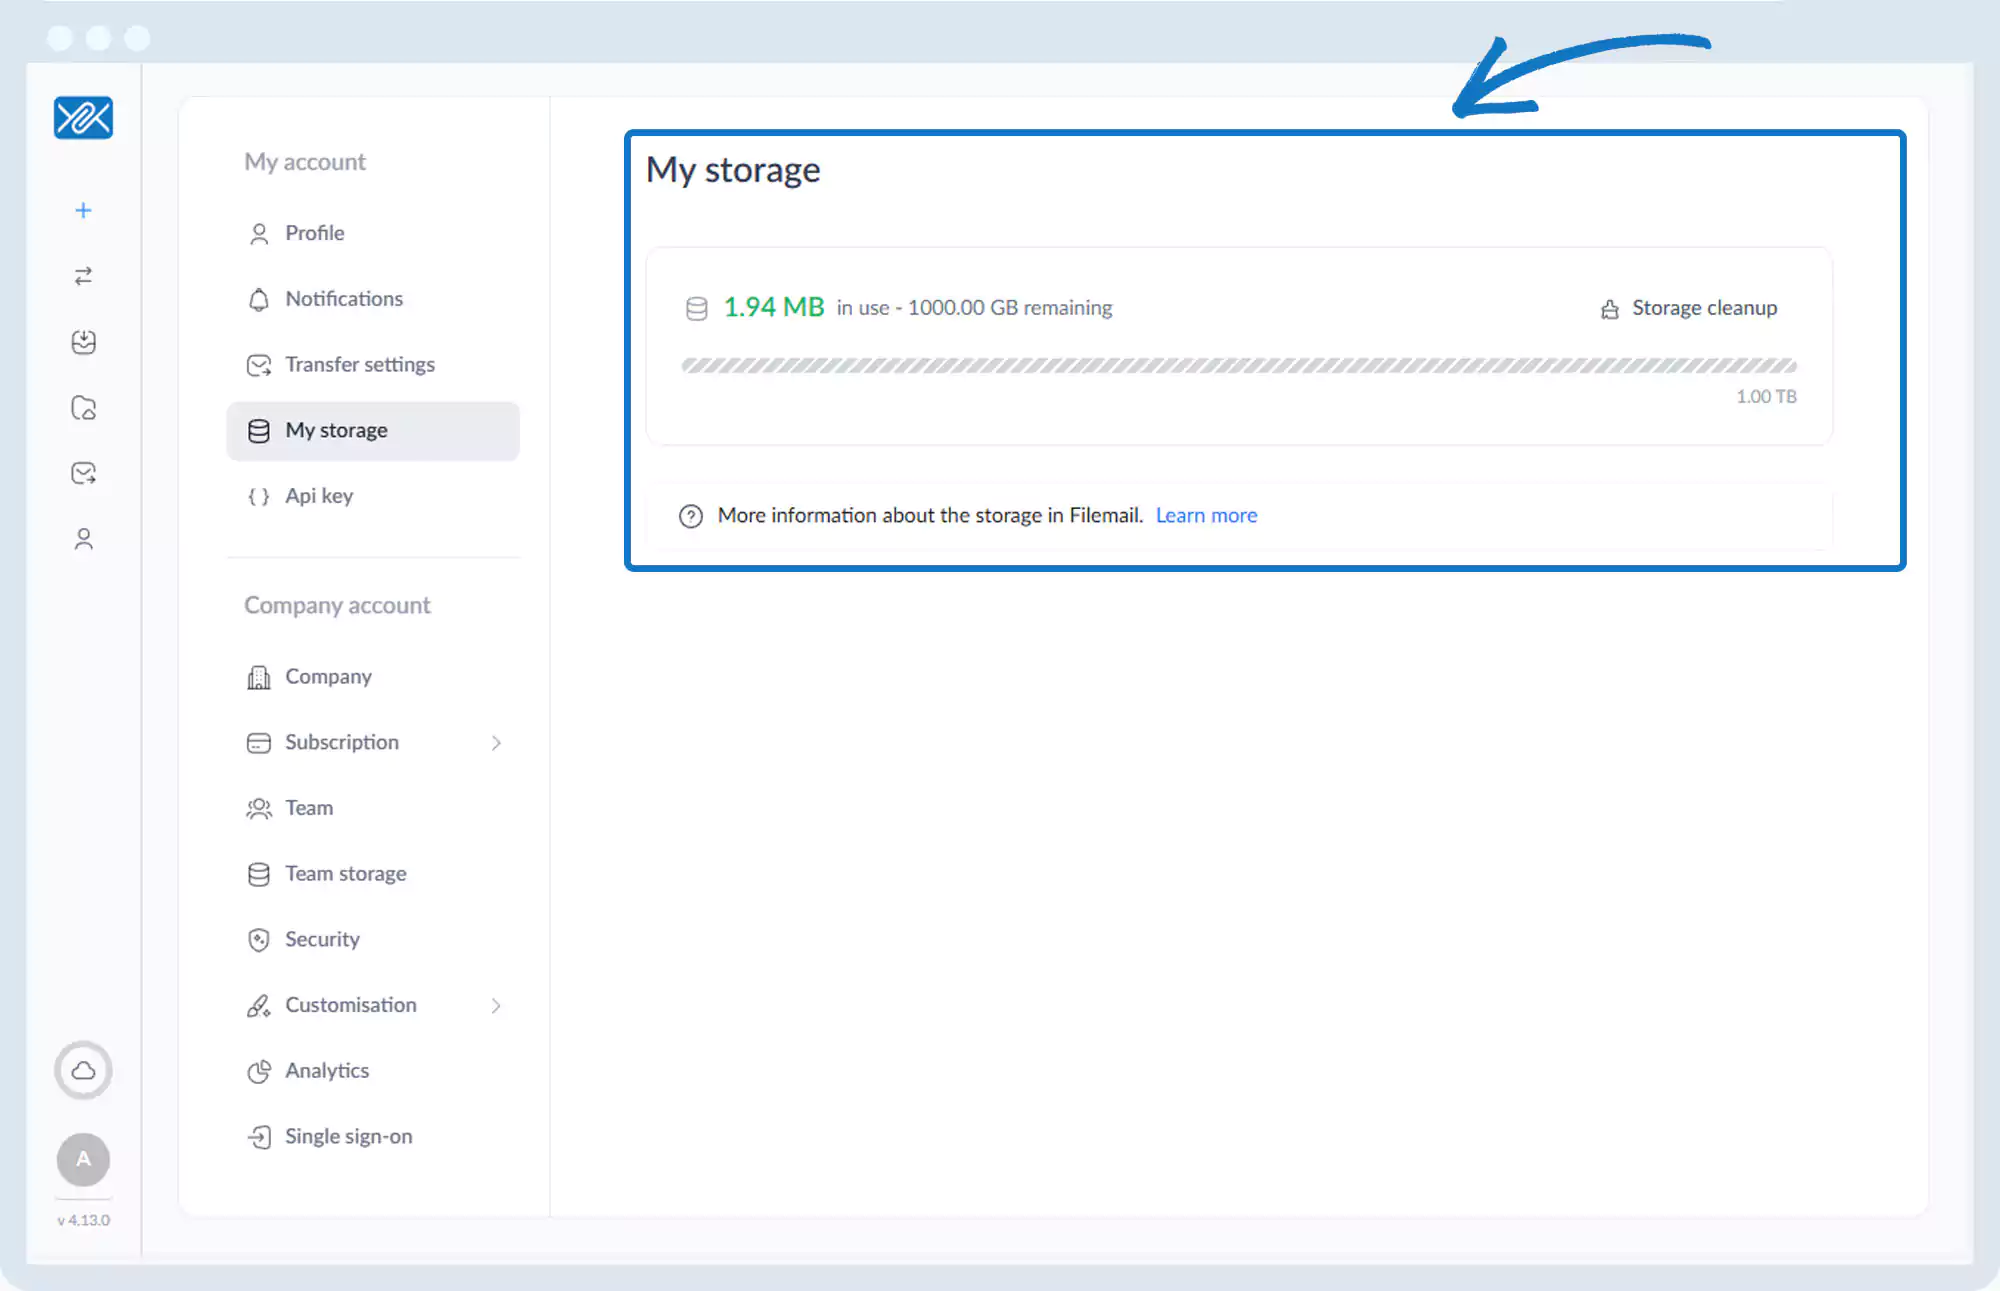2000x1291 pixels.
Task: Click the cloud status icon
Action: (83, 1070)
